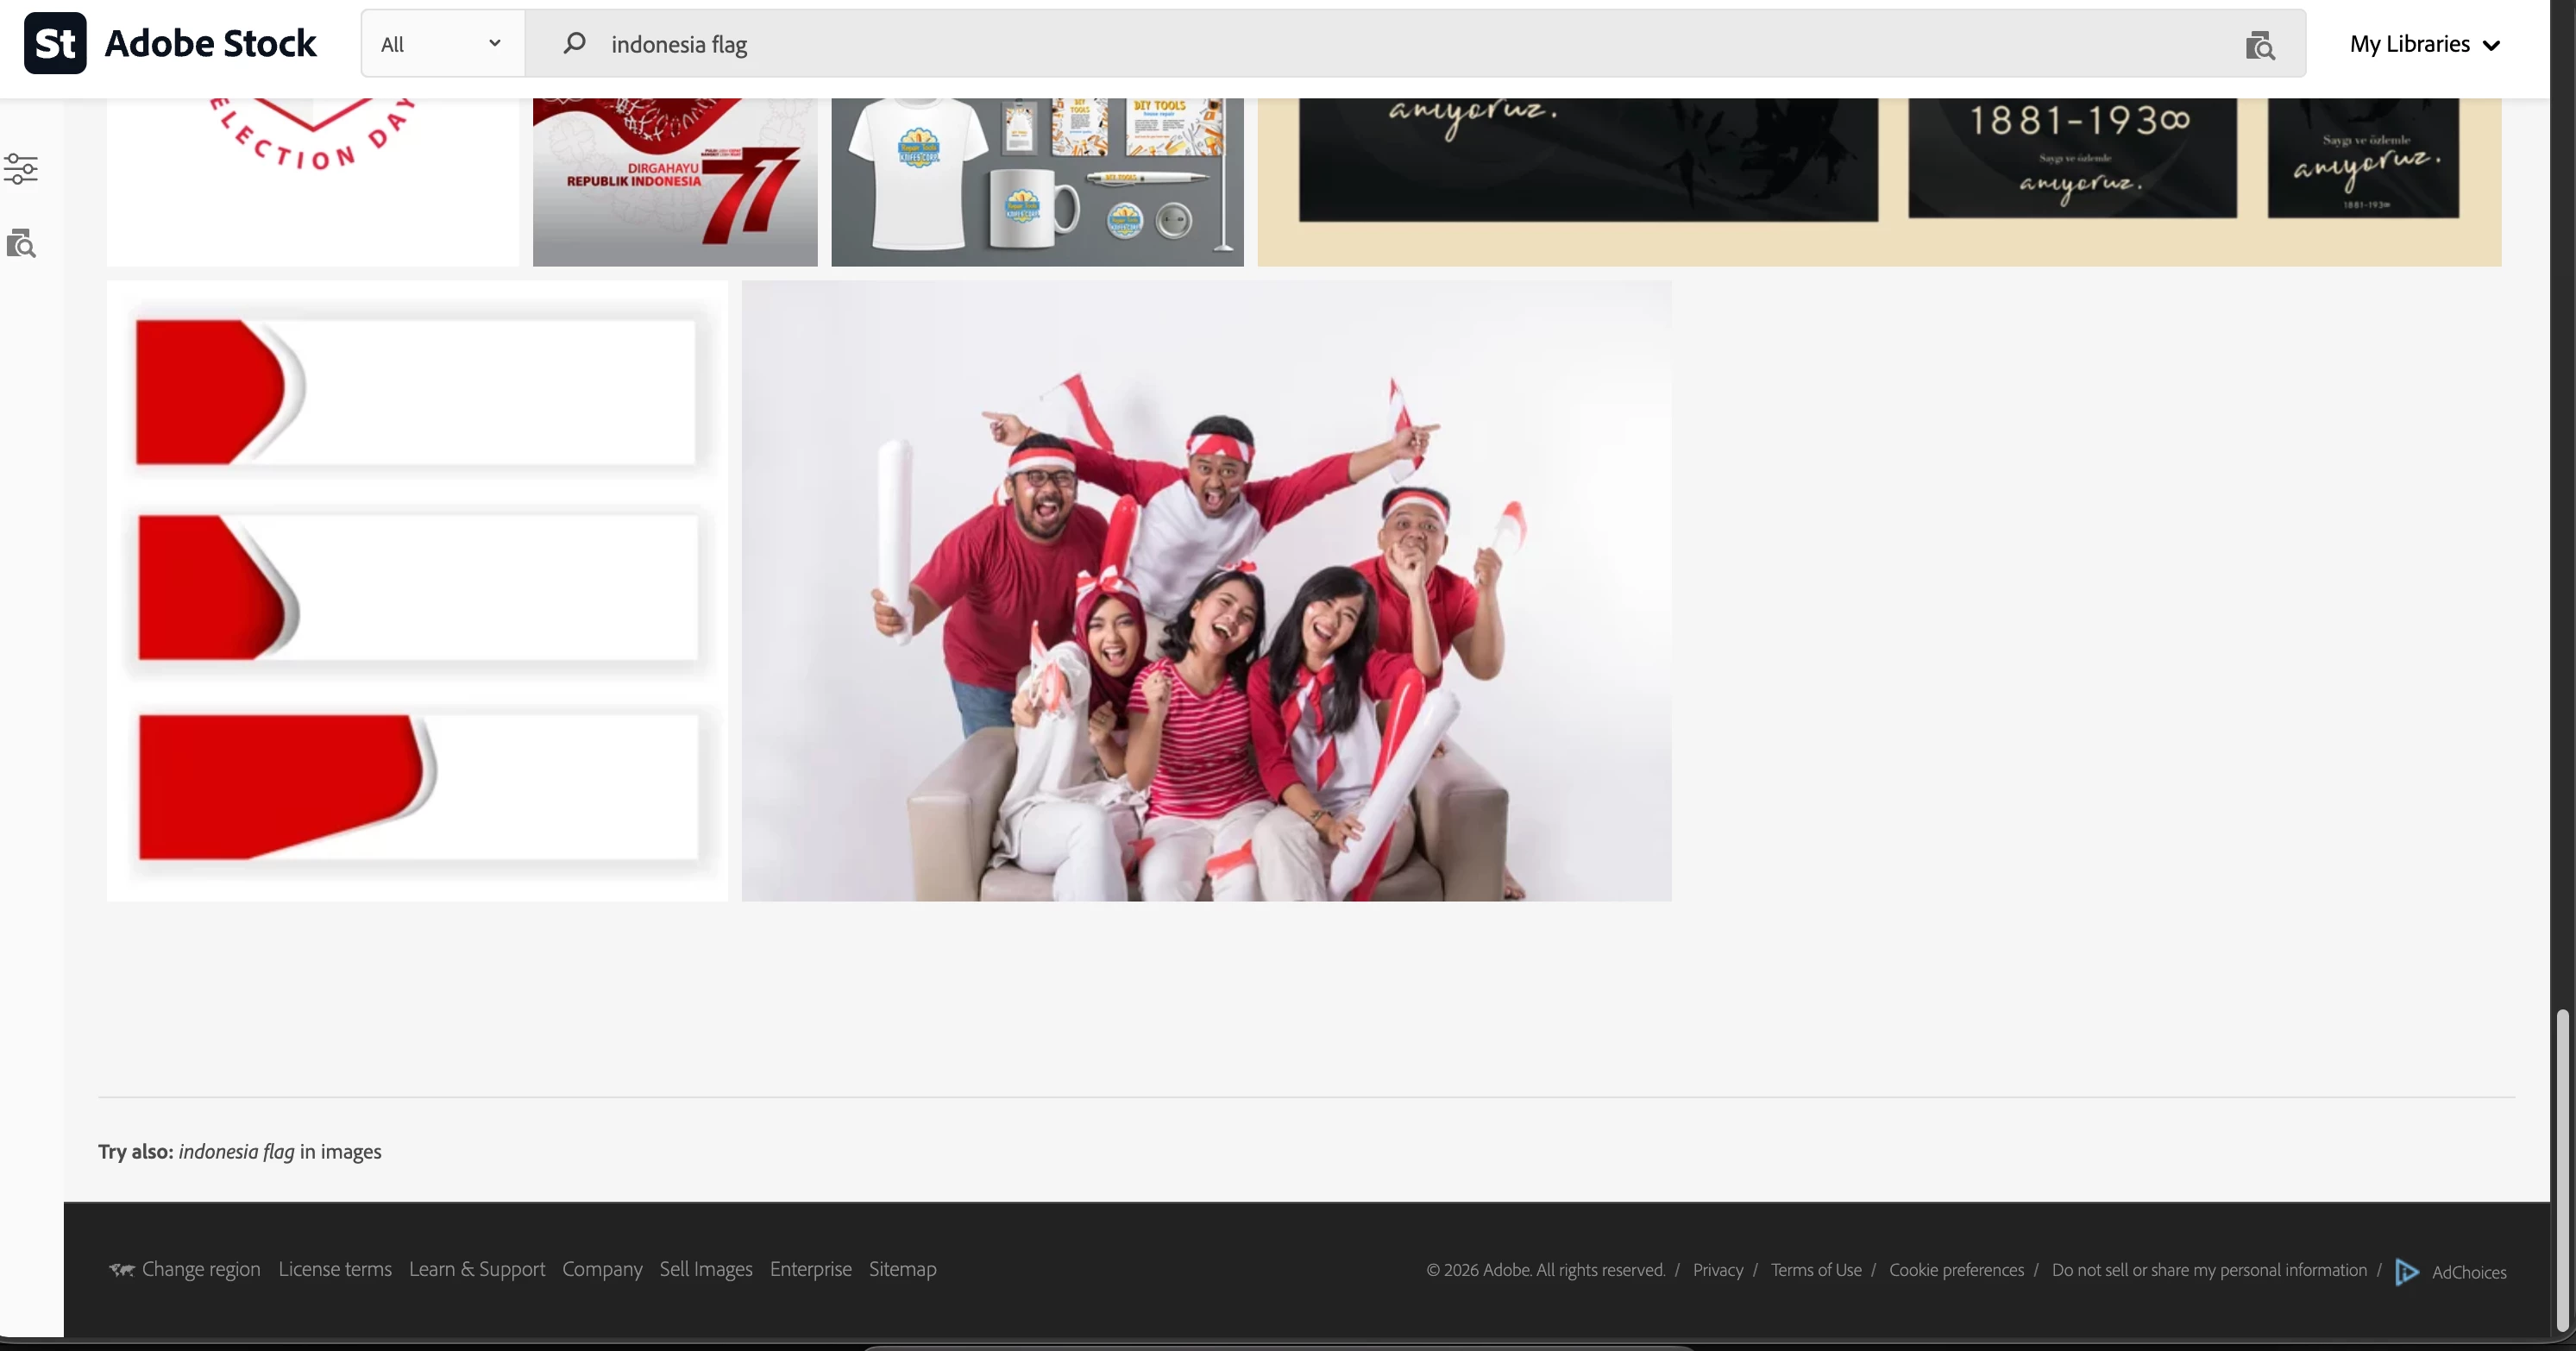Click the Adobe Stock St logo icon
Screen dimensions: 2576x1351
tap(55, 43)
